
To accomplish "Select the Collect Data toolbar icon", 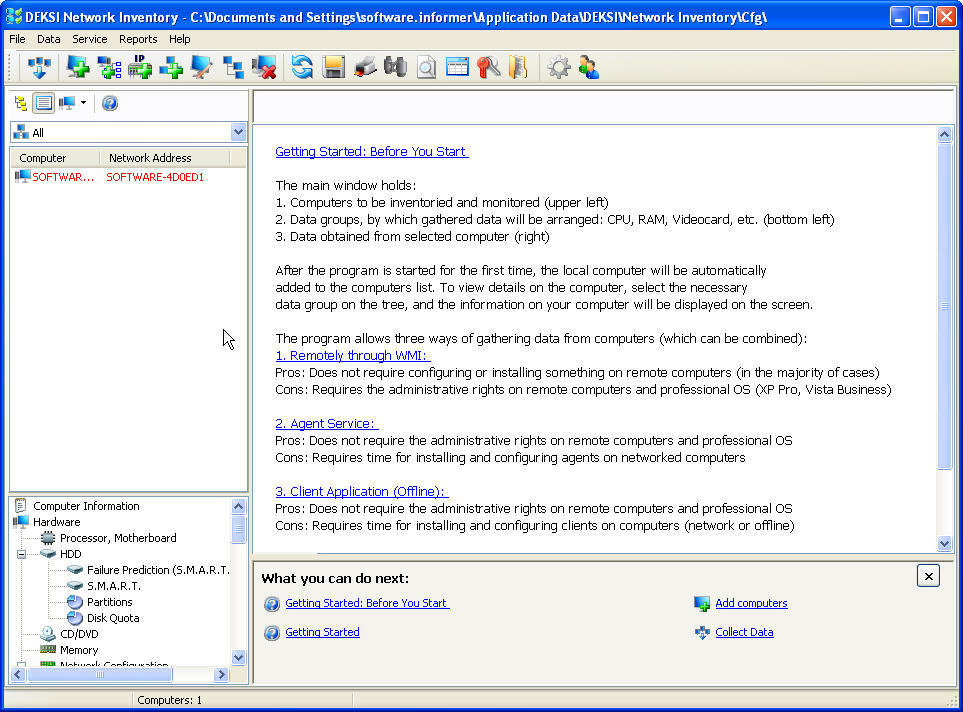I will tap(38, 67).
